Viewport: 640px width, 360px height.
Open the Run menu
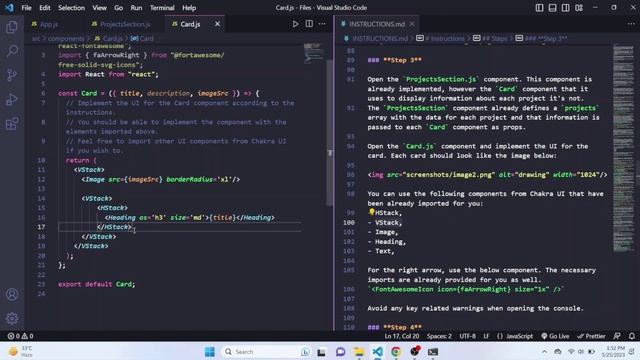point(136,8)
